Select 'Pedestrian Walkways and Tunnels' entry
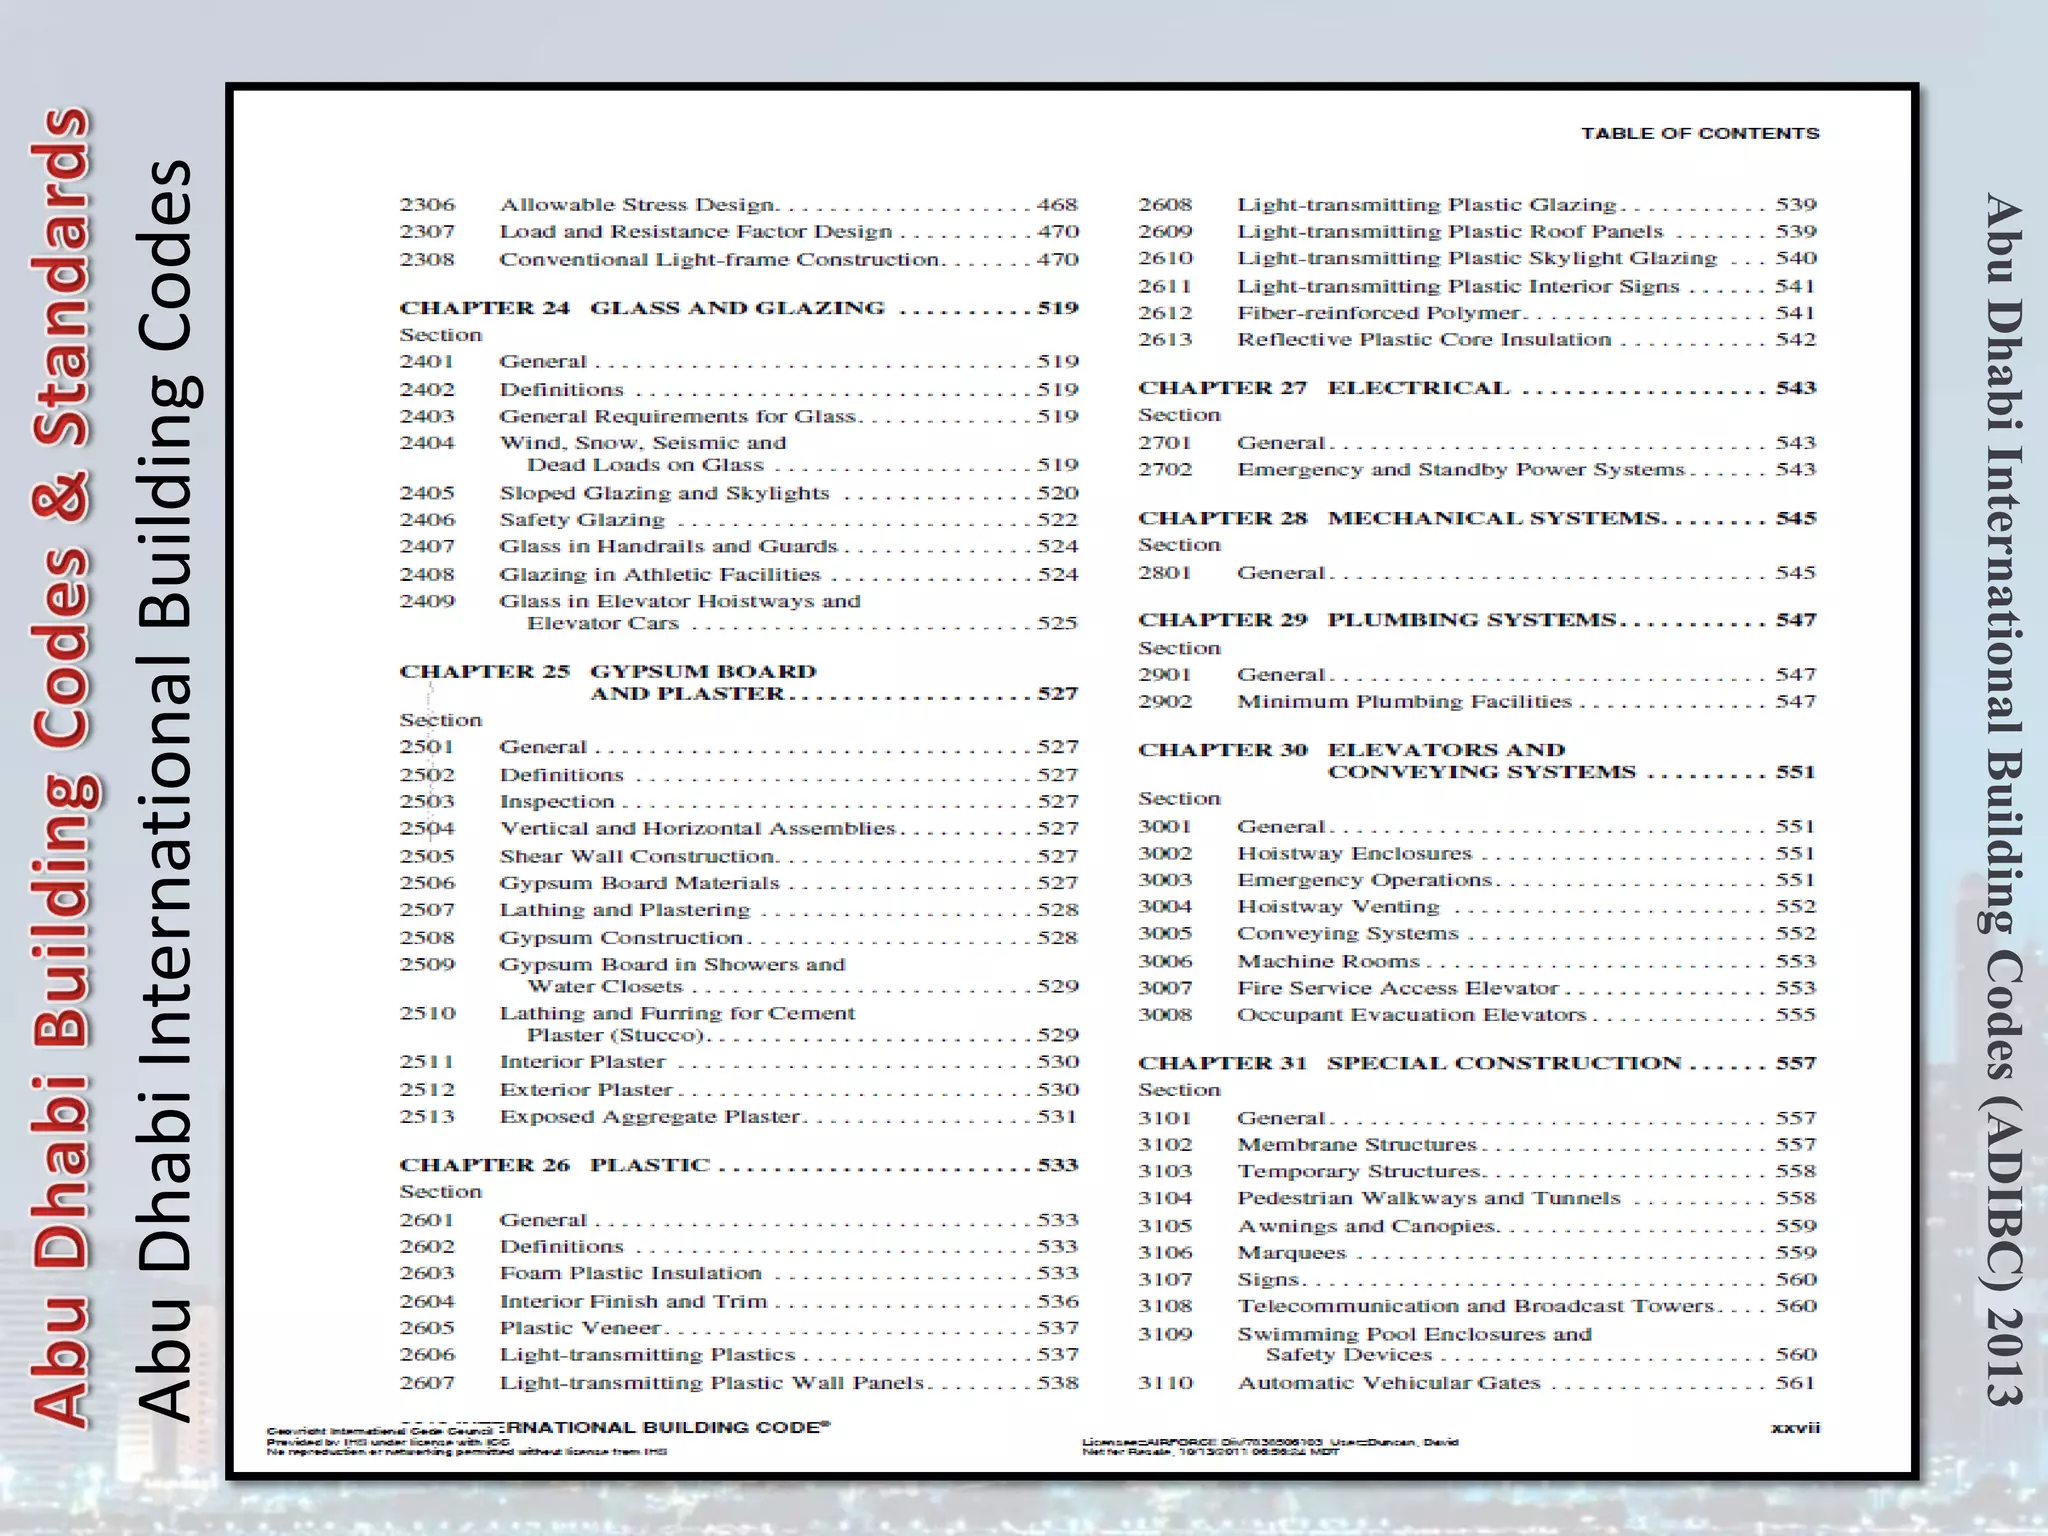 (x=1477, y=1198)
